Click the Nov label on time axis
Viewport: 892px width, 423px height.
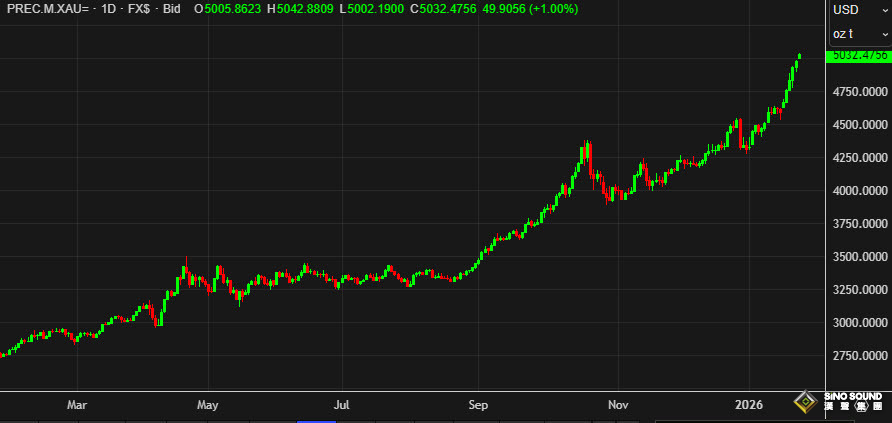[617, 405]
